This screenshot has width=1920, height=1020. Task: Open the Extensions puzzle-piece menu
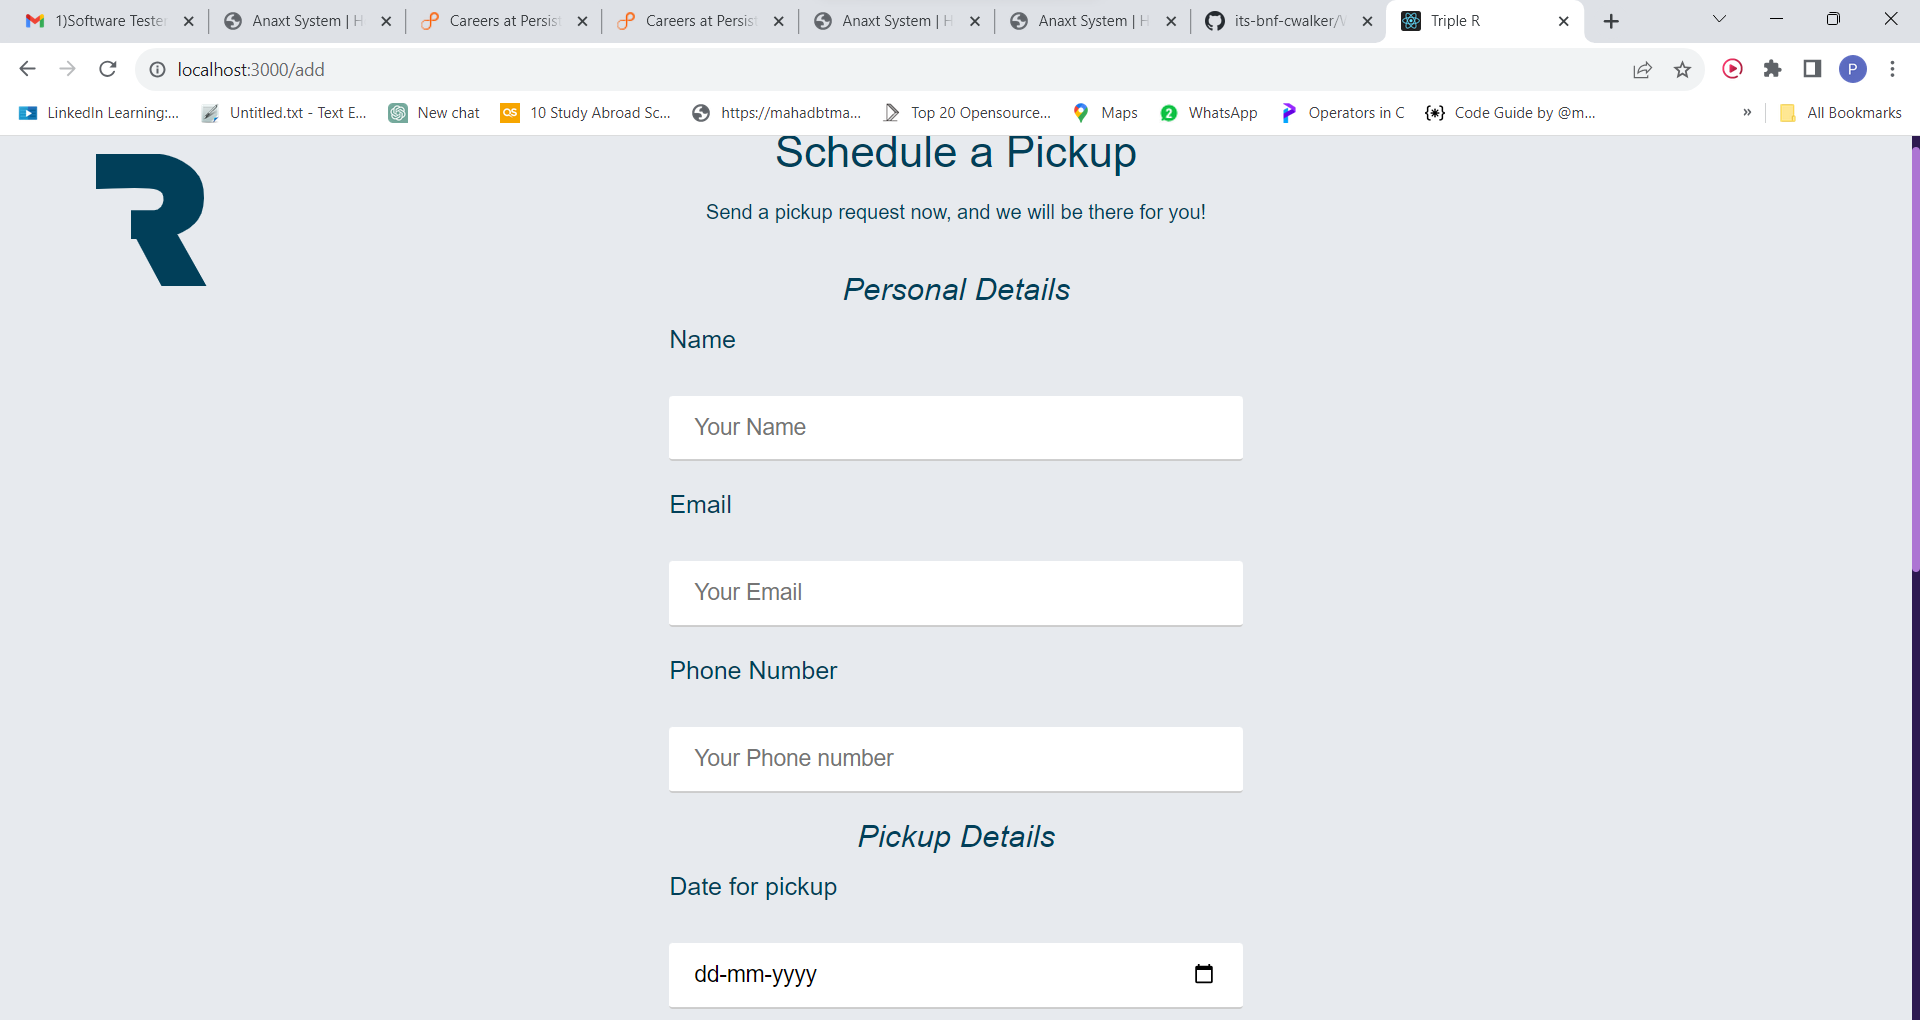(1772, 69)
